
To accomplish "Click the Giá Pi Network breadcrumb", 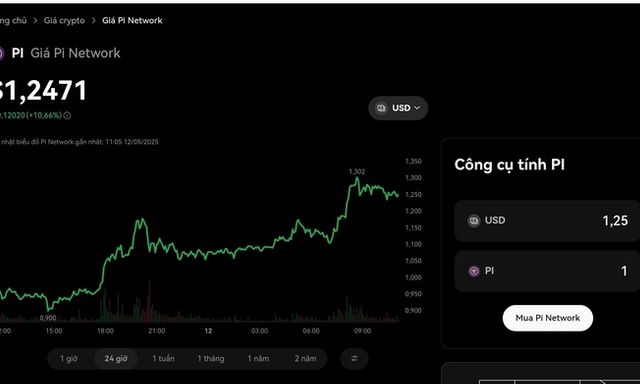I will point(132,20).
